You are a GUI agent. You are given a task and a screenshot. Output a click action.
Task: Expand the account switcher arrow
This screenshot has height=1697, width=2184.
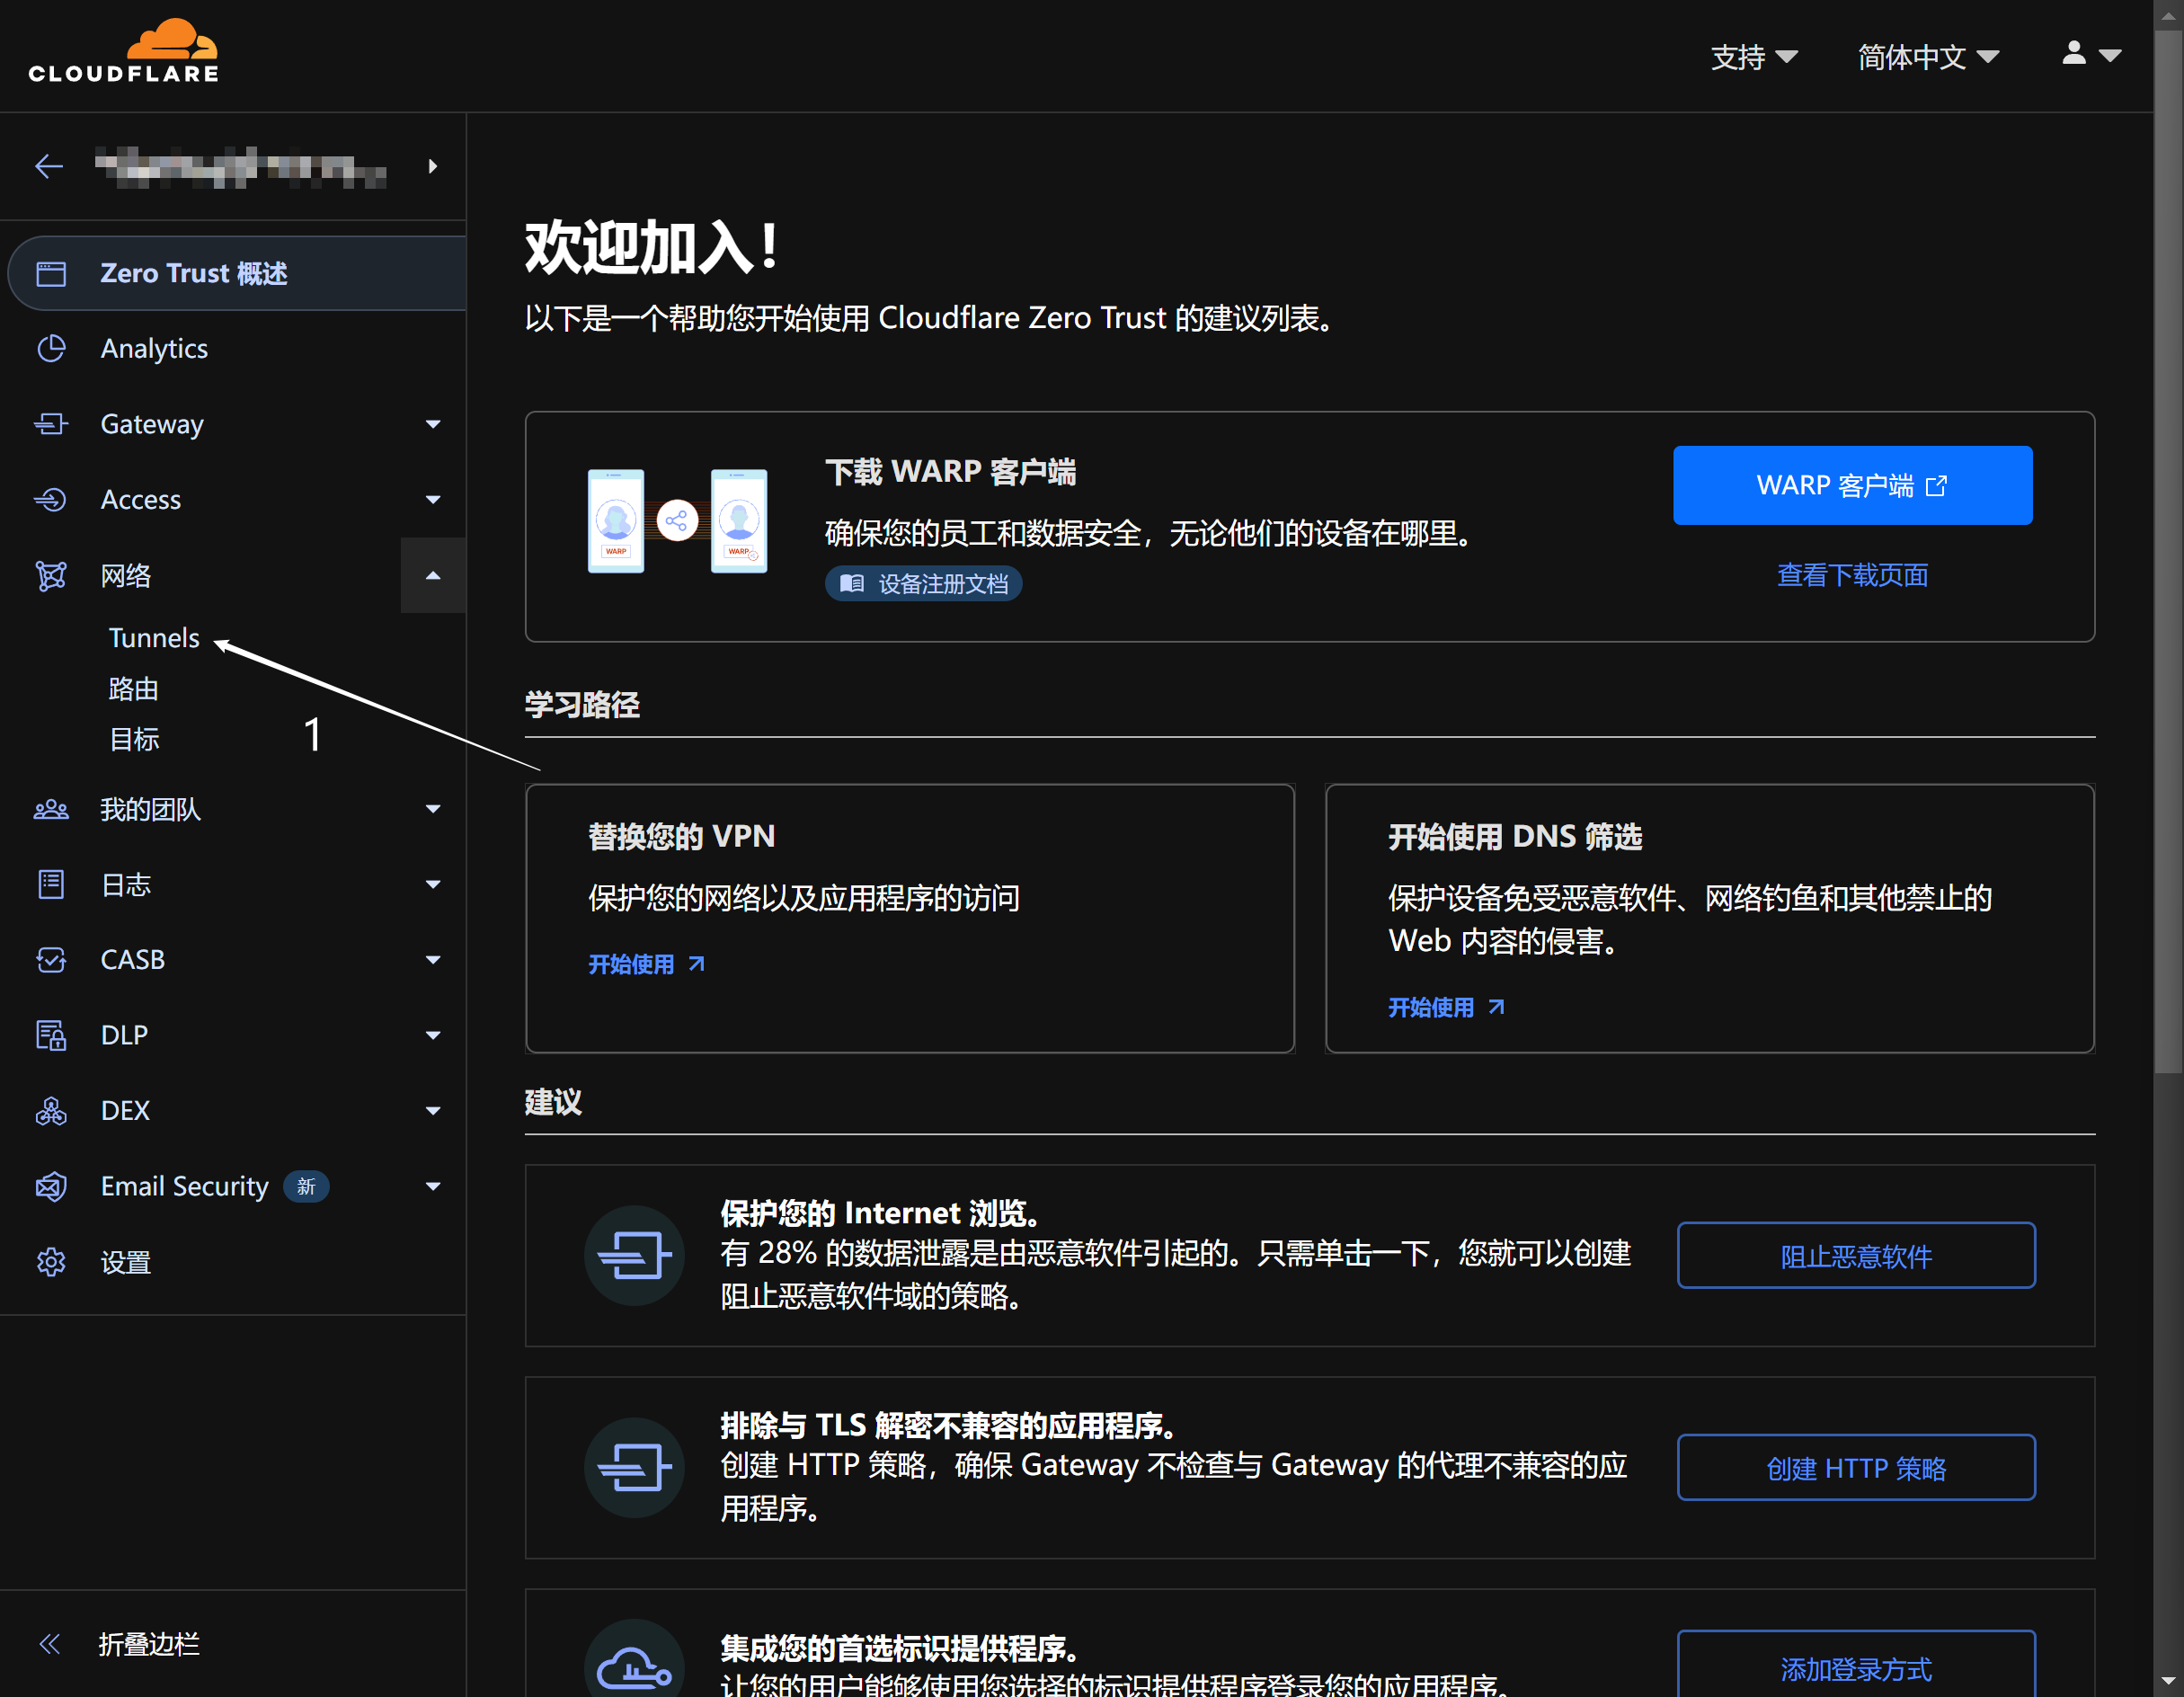pyautogui.click(x=432, y=166)
